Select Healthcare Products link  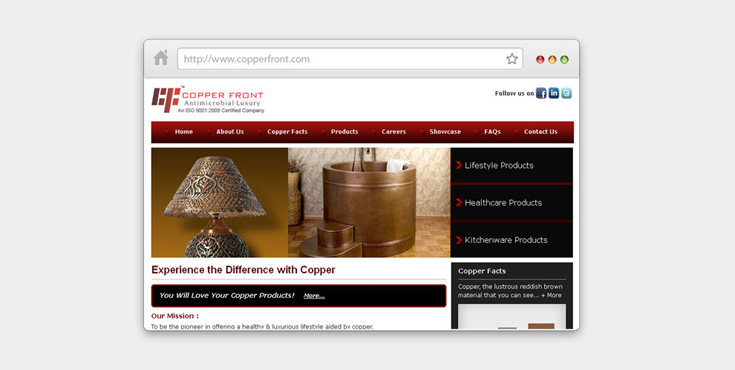click(x=503, y=203)
